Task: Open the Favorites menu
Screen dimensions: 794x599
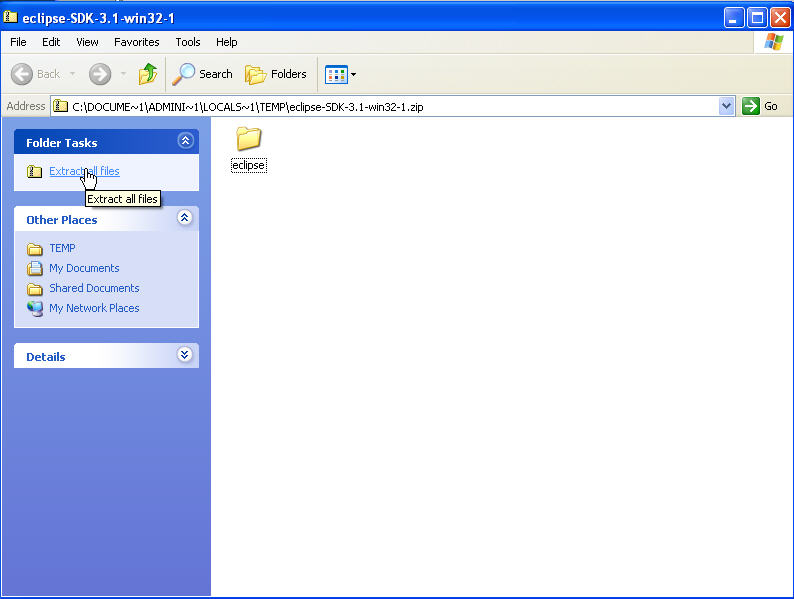Action: tap(137, 42)
